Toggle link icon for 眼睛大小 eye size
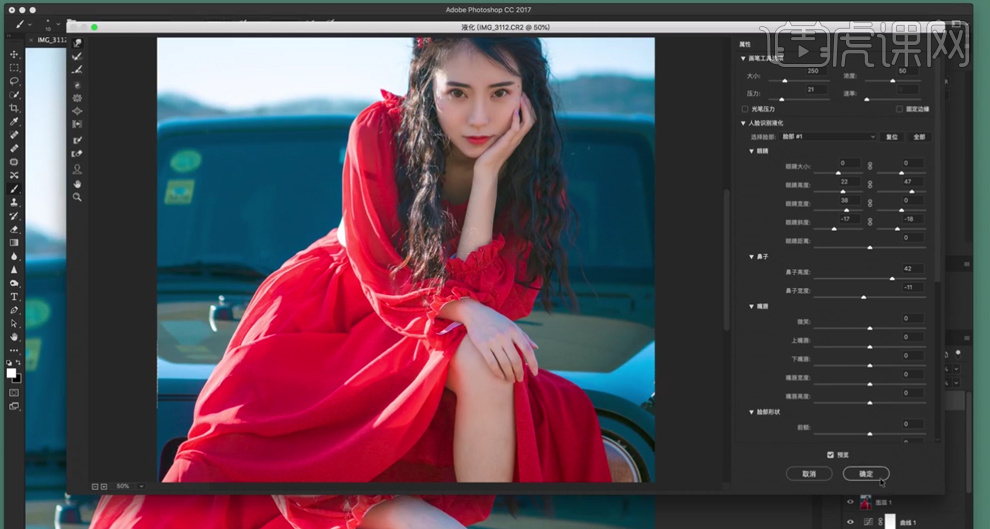Screen dimensions: 990x529 point(869,166)
